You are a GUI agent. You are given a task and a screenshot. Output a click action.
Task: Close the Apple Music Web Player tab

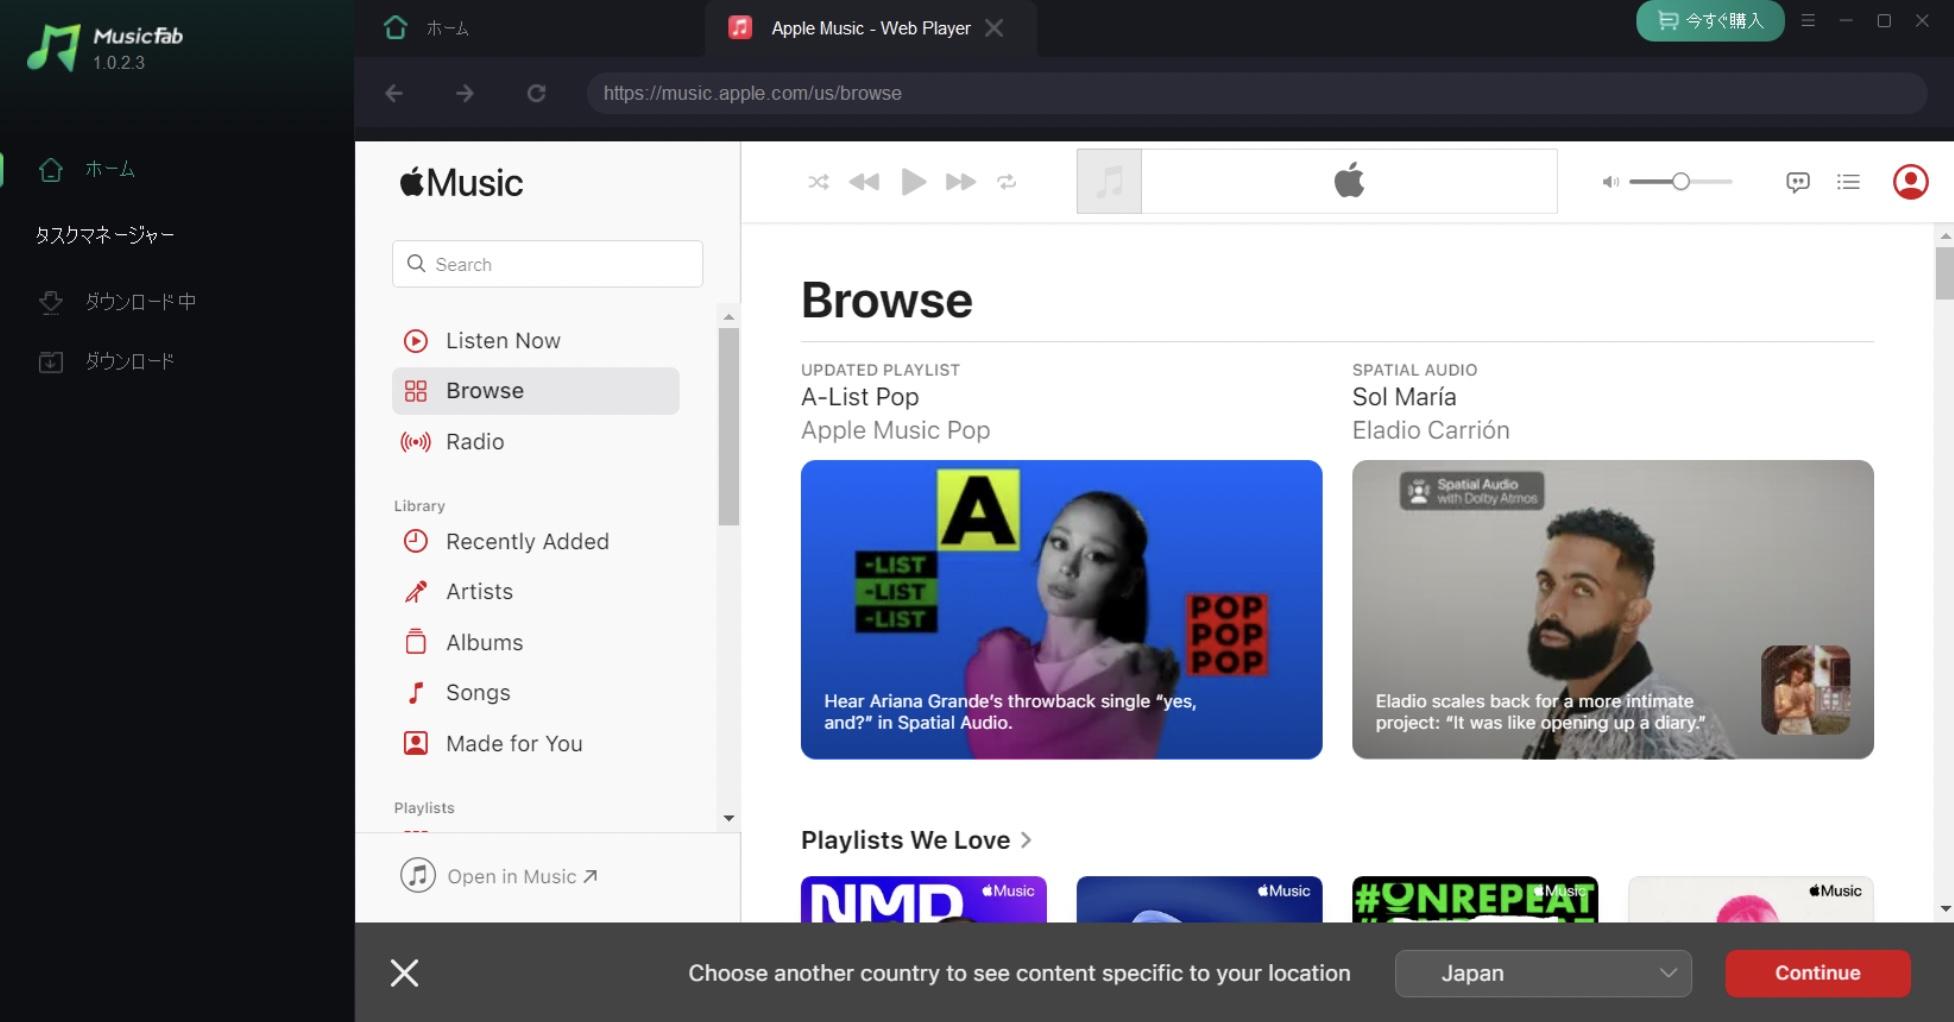[993, 28]
